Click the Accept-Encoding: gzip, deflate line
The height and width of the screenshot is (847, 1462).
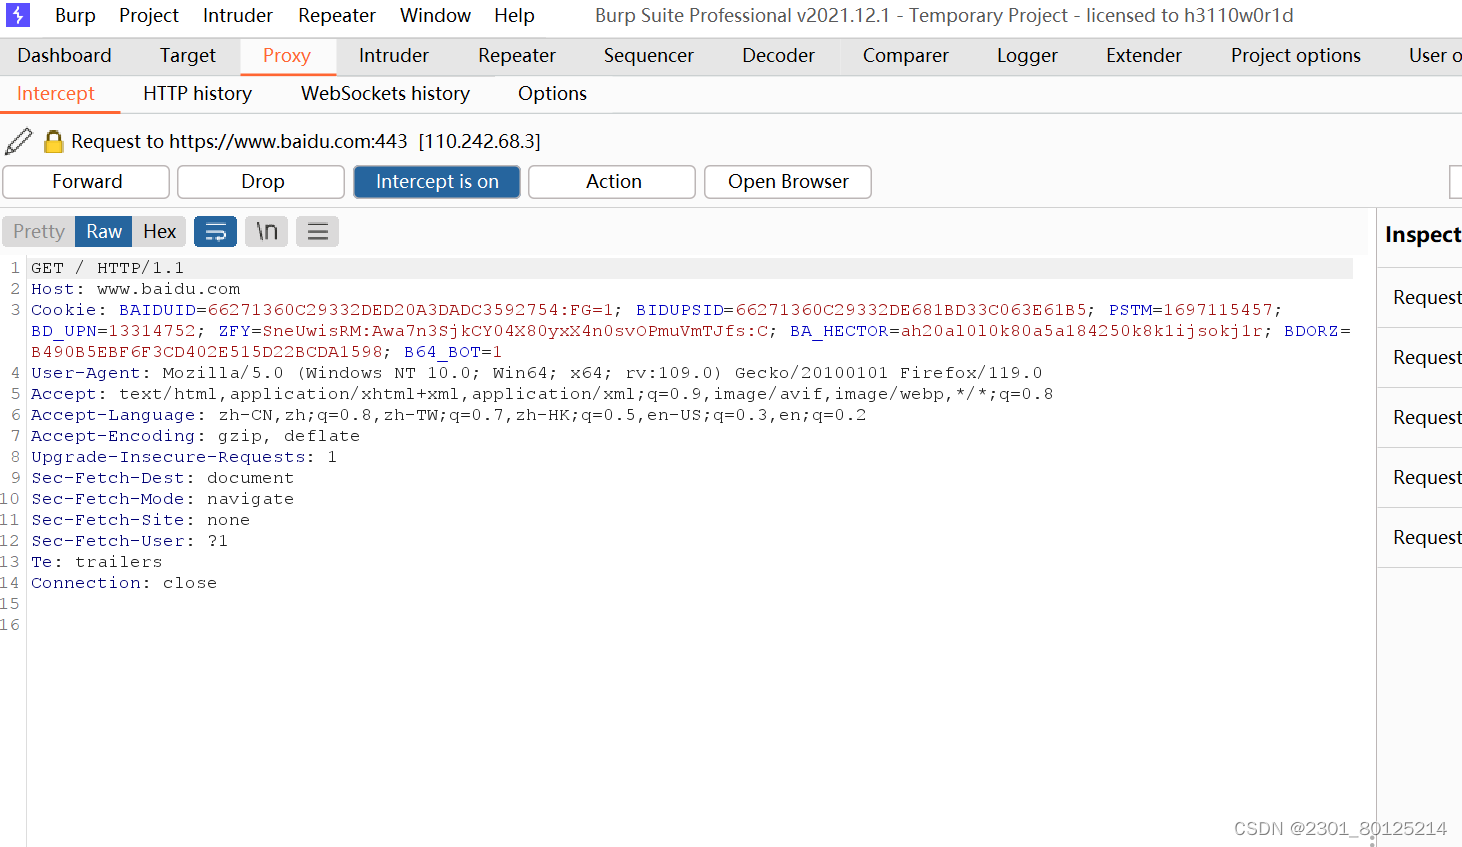click(x=195, y=436)
